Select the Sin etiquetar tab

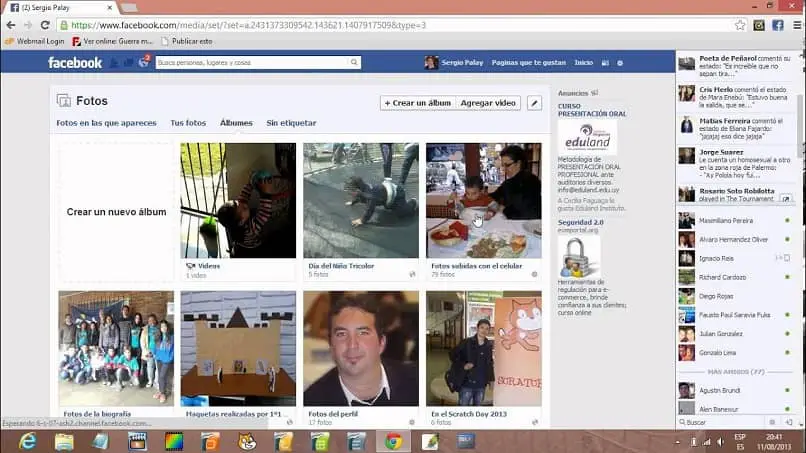[291, 123]
